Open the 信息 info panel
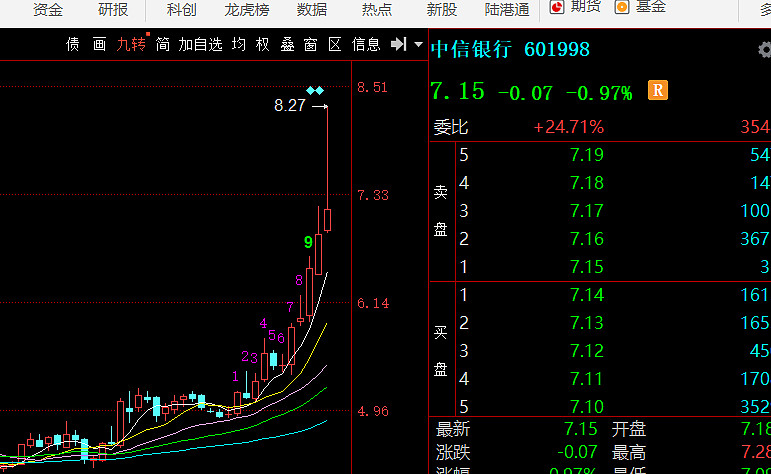The image size is (771, 474). click(366, 44)
